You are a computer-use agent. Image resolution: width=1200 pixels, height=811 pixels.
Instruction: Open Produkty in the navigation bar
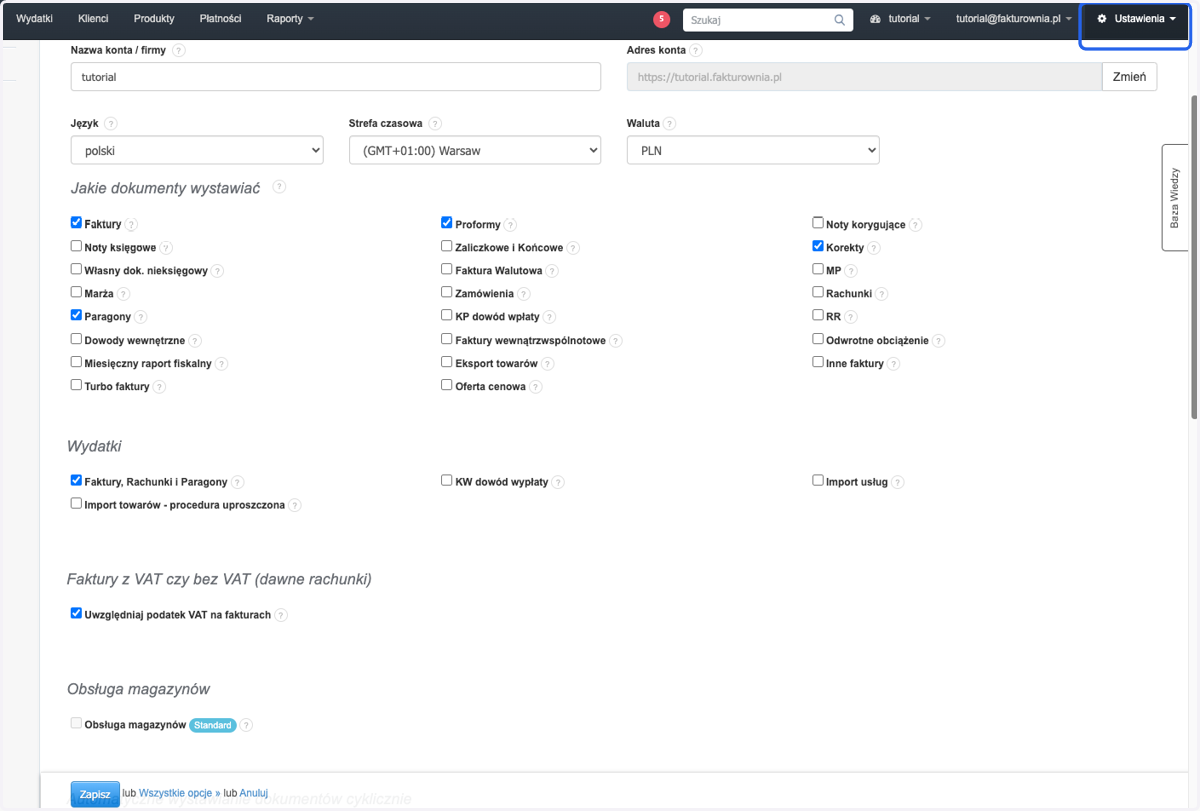[x=154, y=19]
